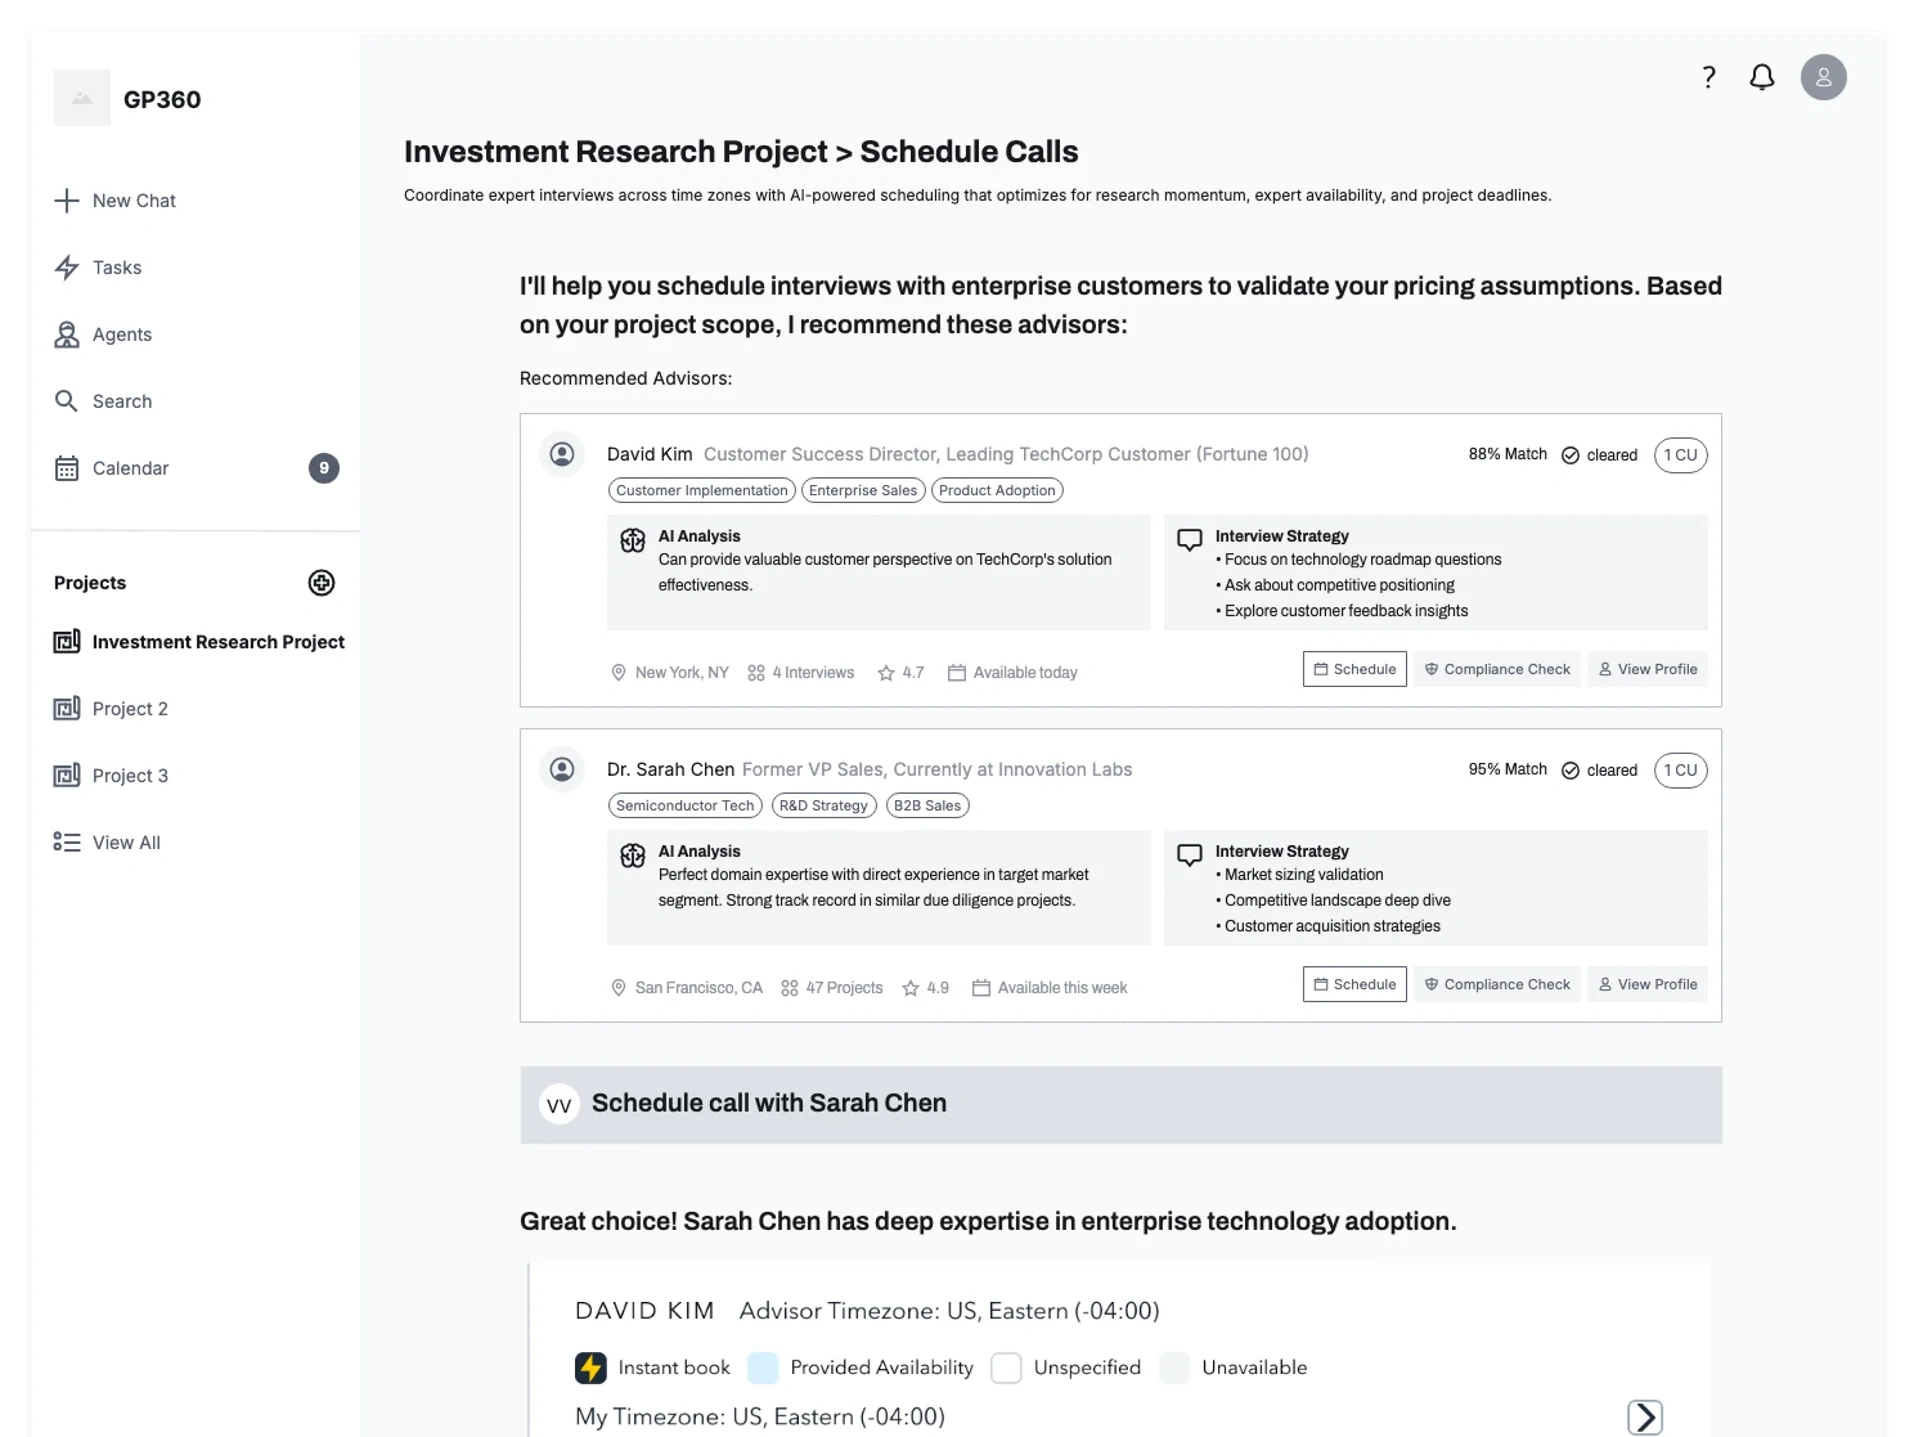
Task: Click David Kim's profile avatar icon
Action: click(562, 455)
